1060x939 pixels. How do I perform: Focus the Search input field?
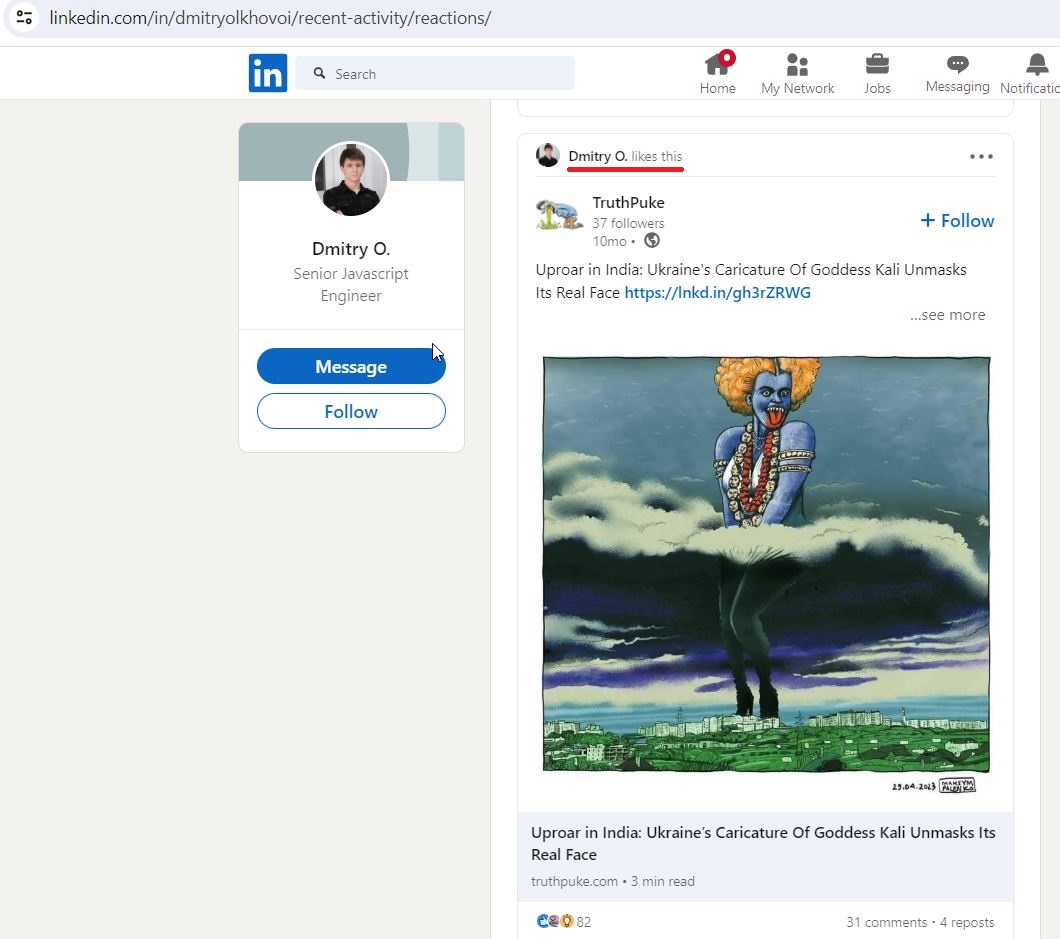pyautogui.click(x=435, y=73)
